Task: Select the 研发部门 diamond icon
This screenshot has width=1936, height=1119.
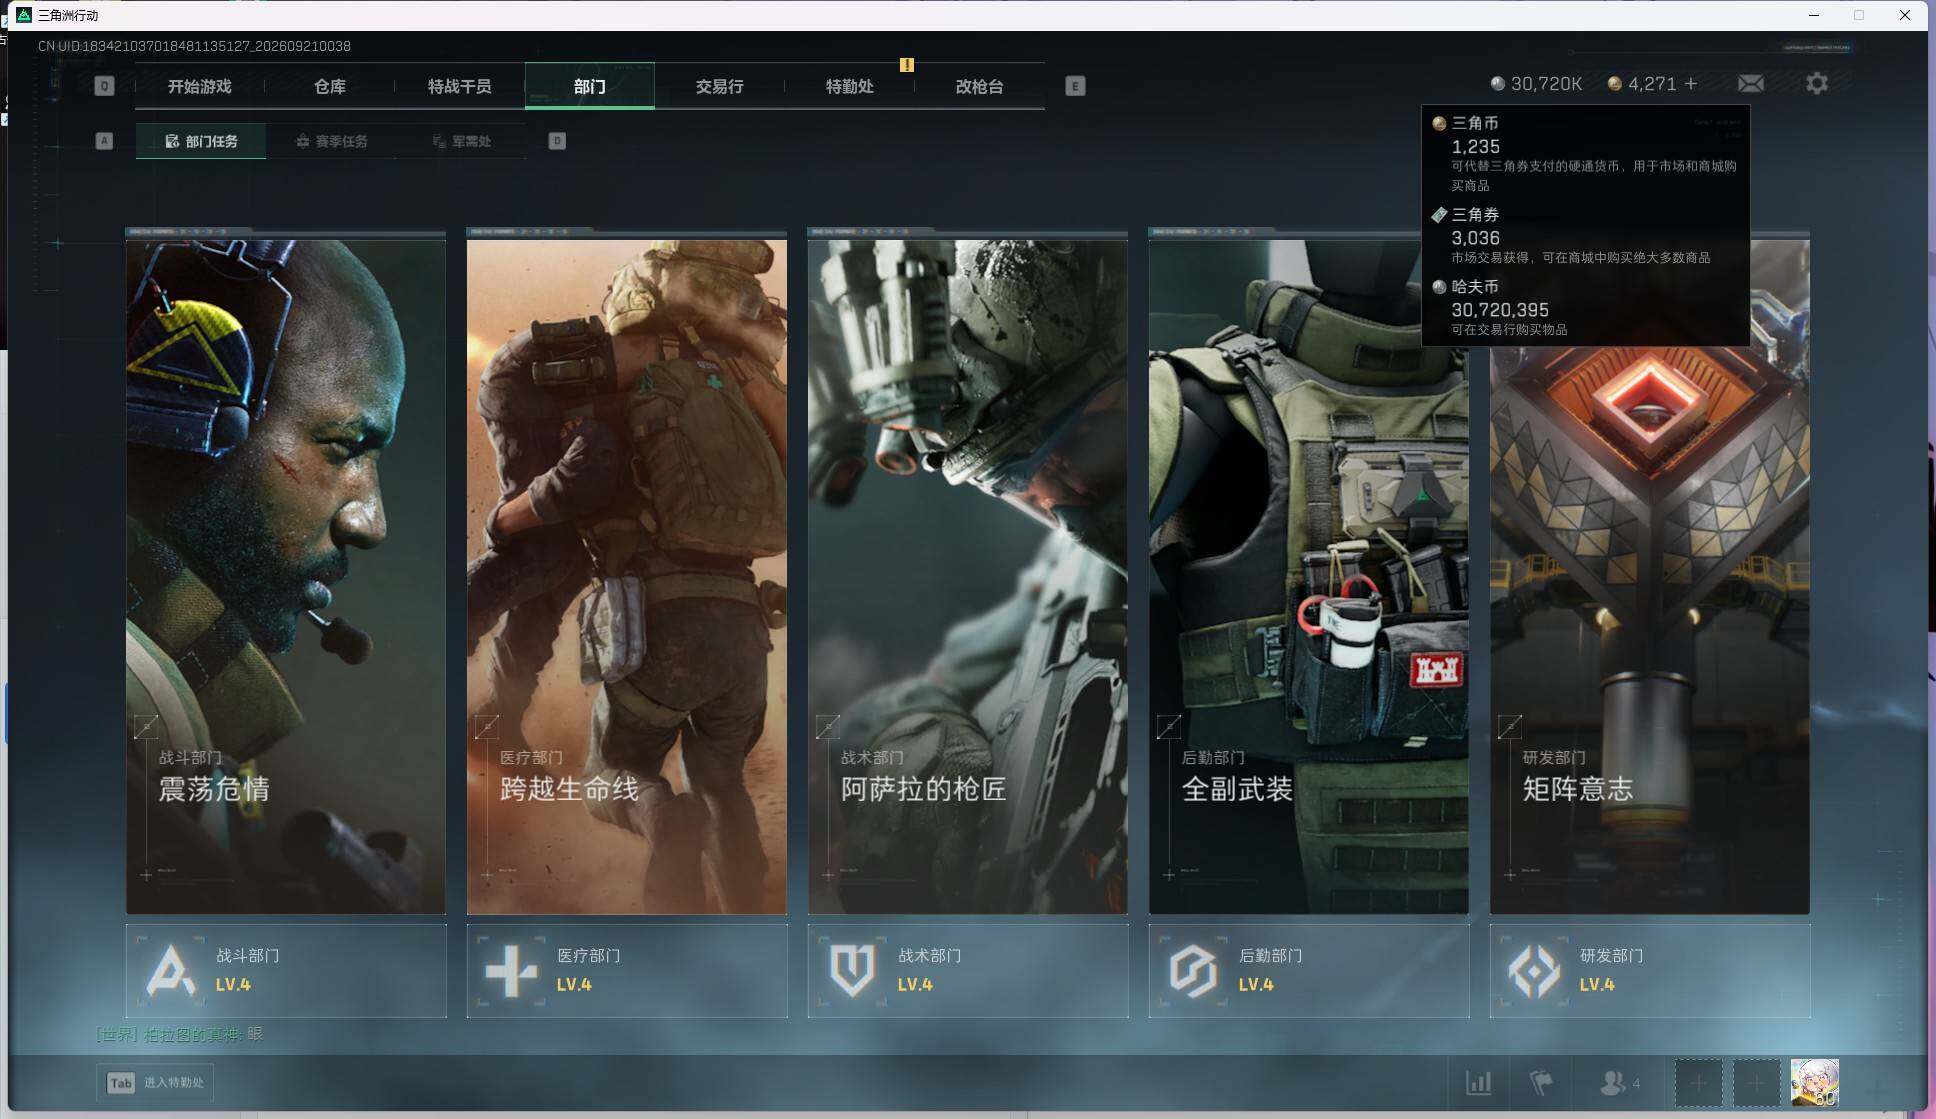Action: click(1534, 971)
